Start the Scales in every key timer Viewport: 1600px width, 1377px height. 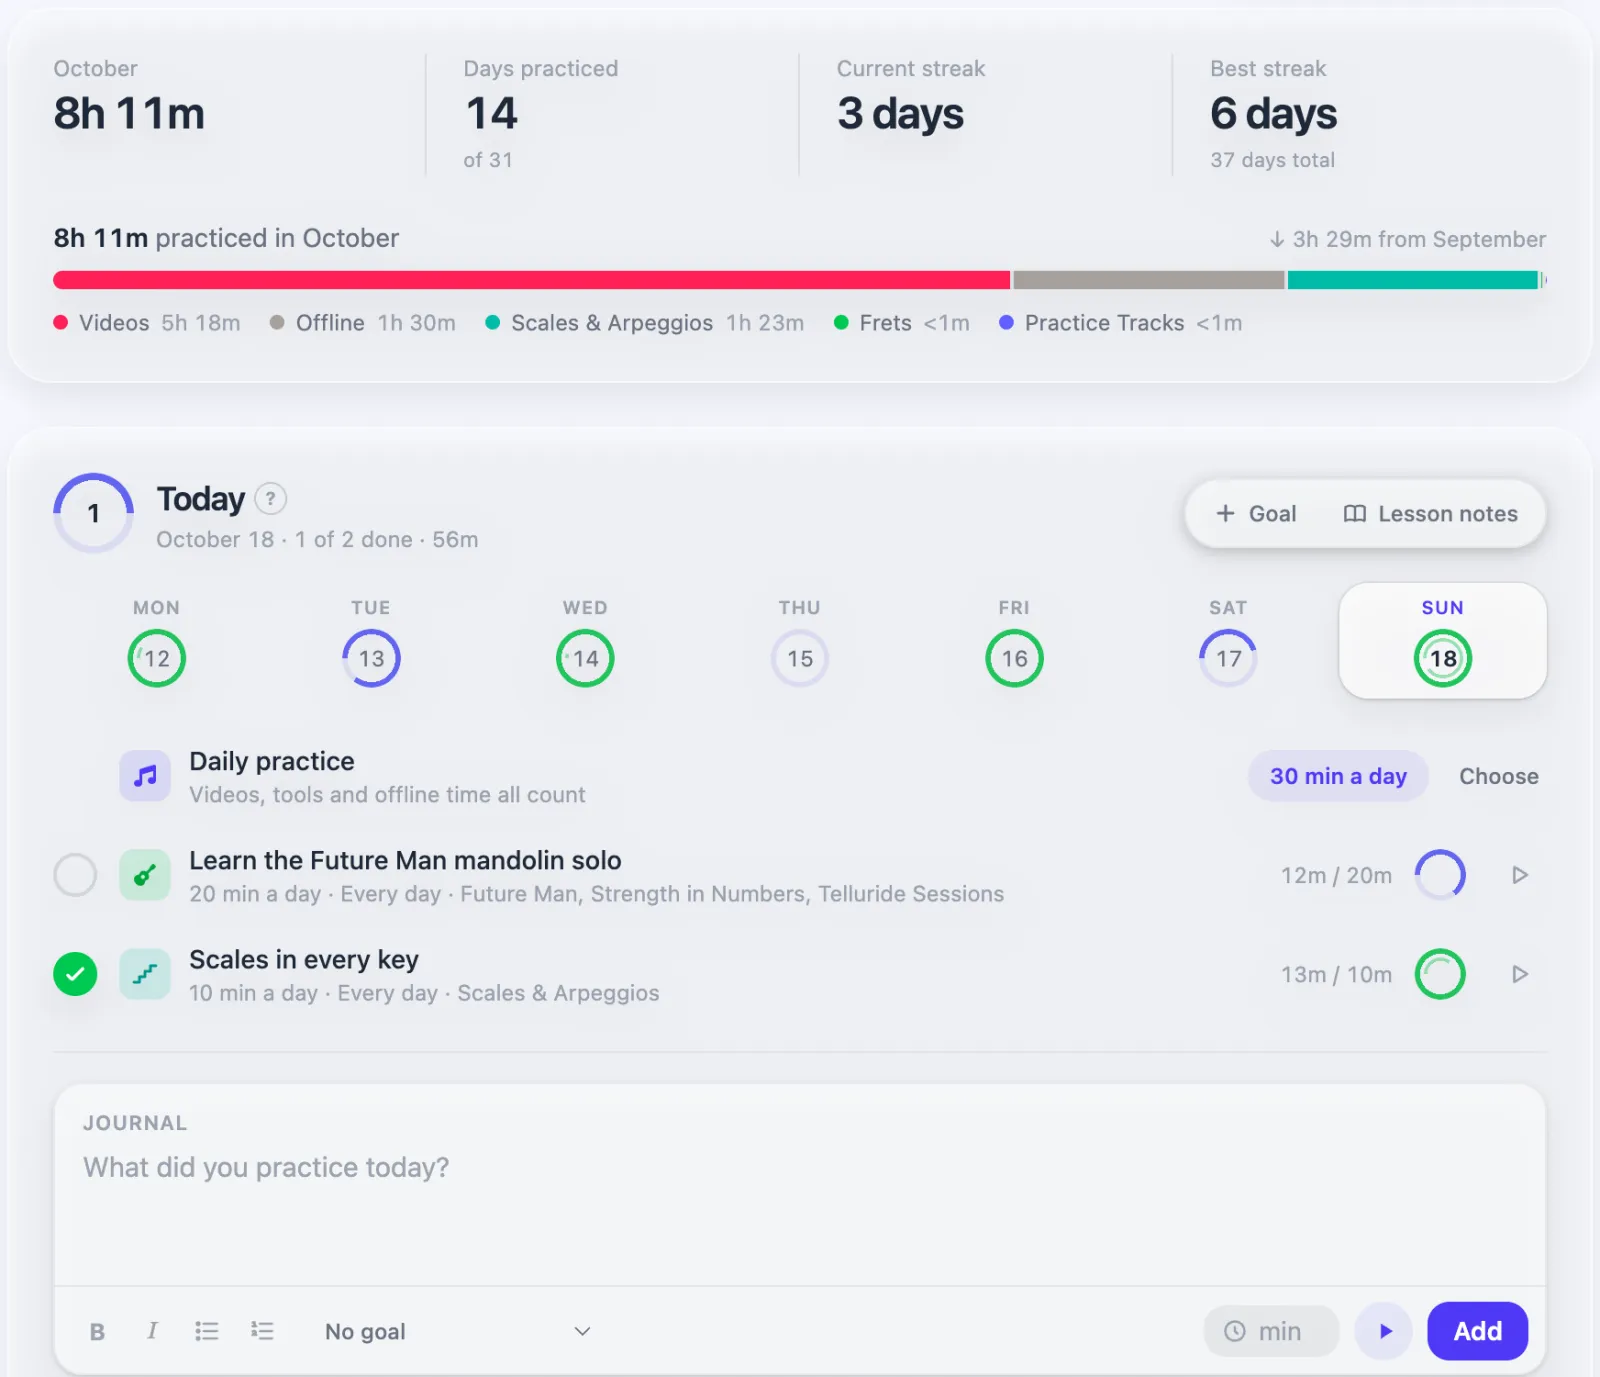click(x=1520, y=974)
